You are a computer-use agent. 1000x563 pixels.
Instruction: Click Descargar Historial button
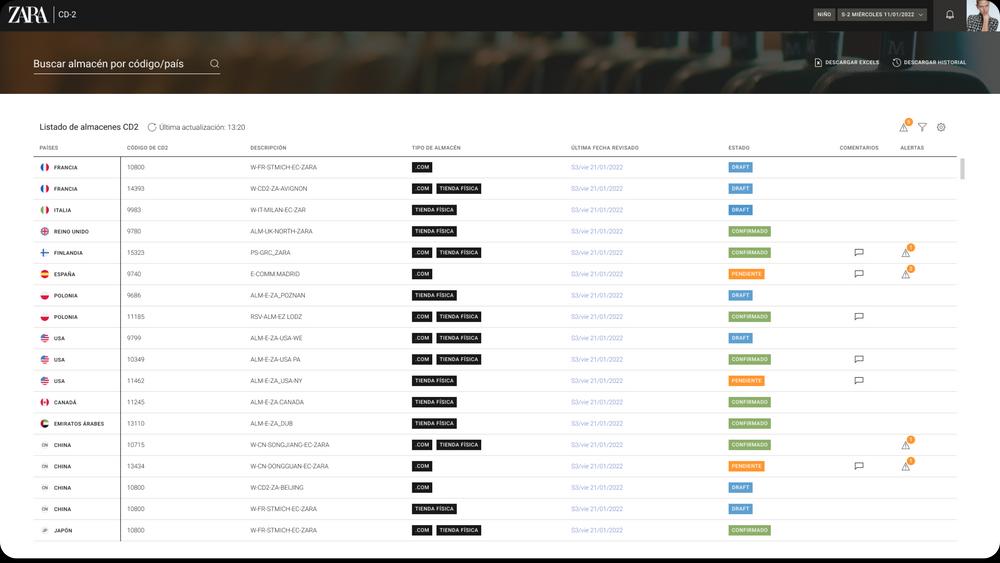pyautogui.click(x=929, y=62)
